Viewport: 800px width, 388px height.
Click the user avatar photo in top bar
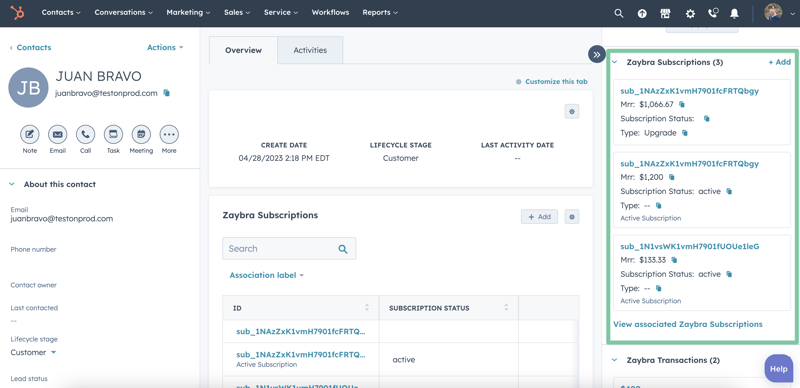[773, 13]
